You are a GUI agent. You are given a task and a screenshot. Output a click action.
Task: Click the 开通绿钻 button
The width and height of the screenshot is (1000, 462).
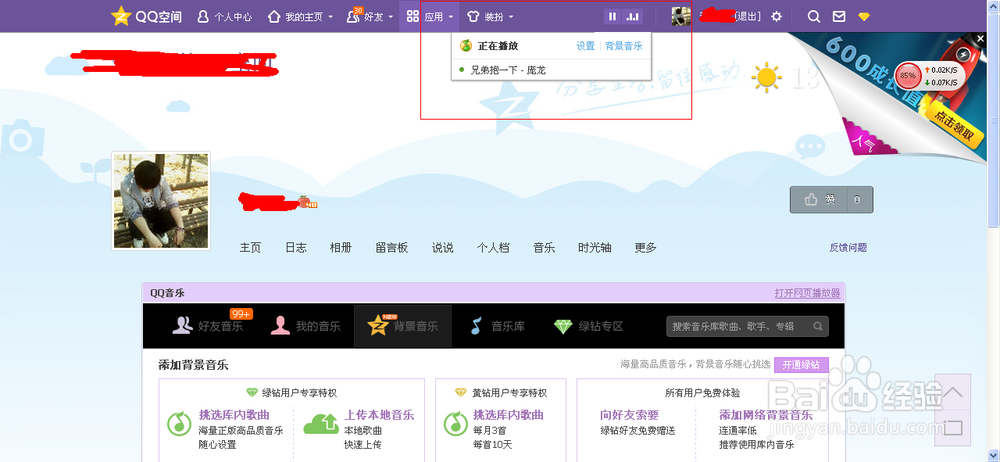coord(802,366)
